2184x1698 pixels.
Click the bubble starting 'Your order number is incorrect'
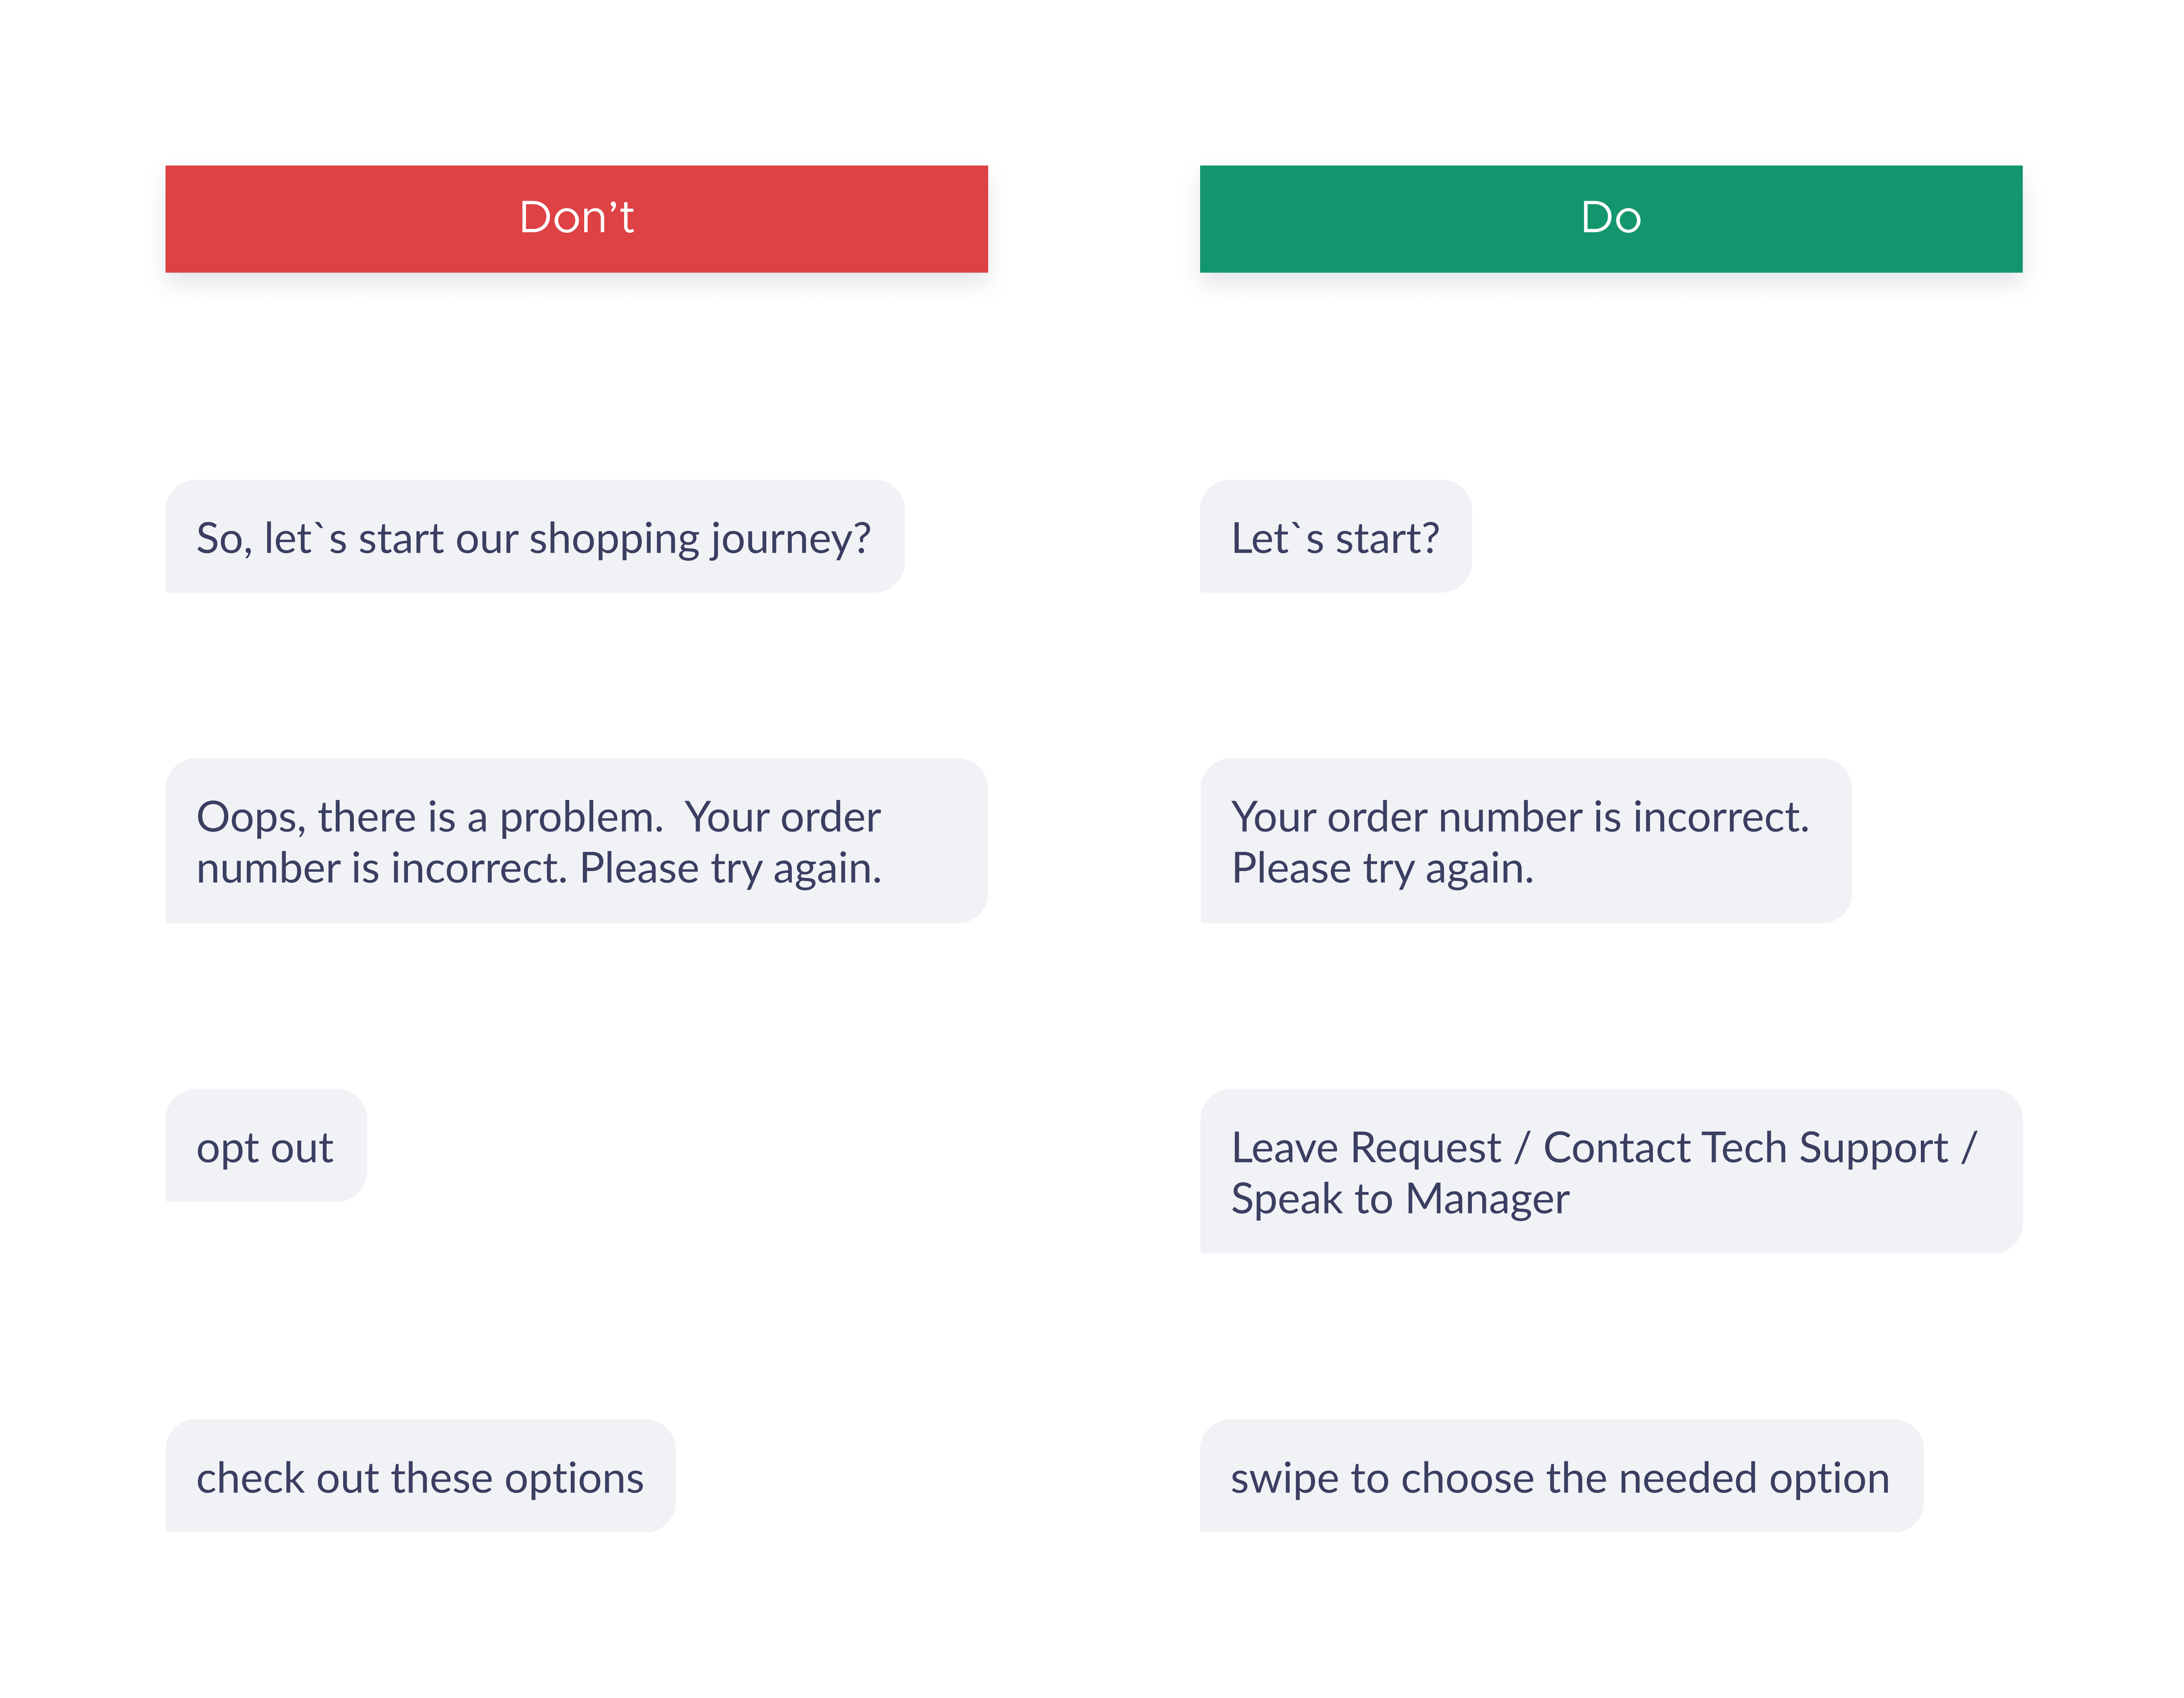1526,841
